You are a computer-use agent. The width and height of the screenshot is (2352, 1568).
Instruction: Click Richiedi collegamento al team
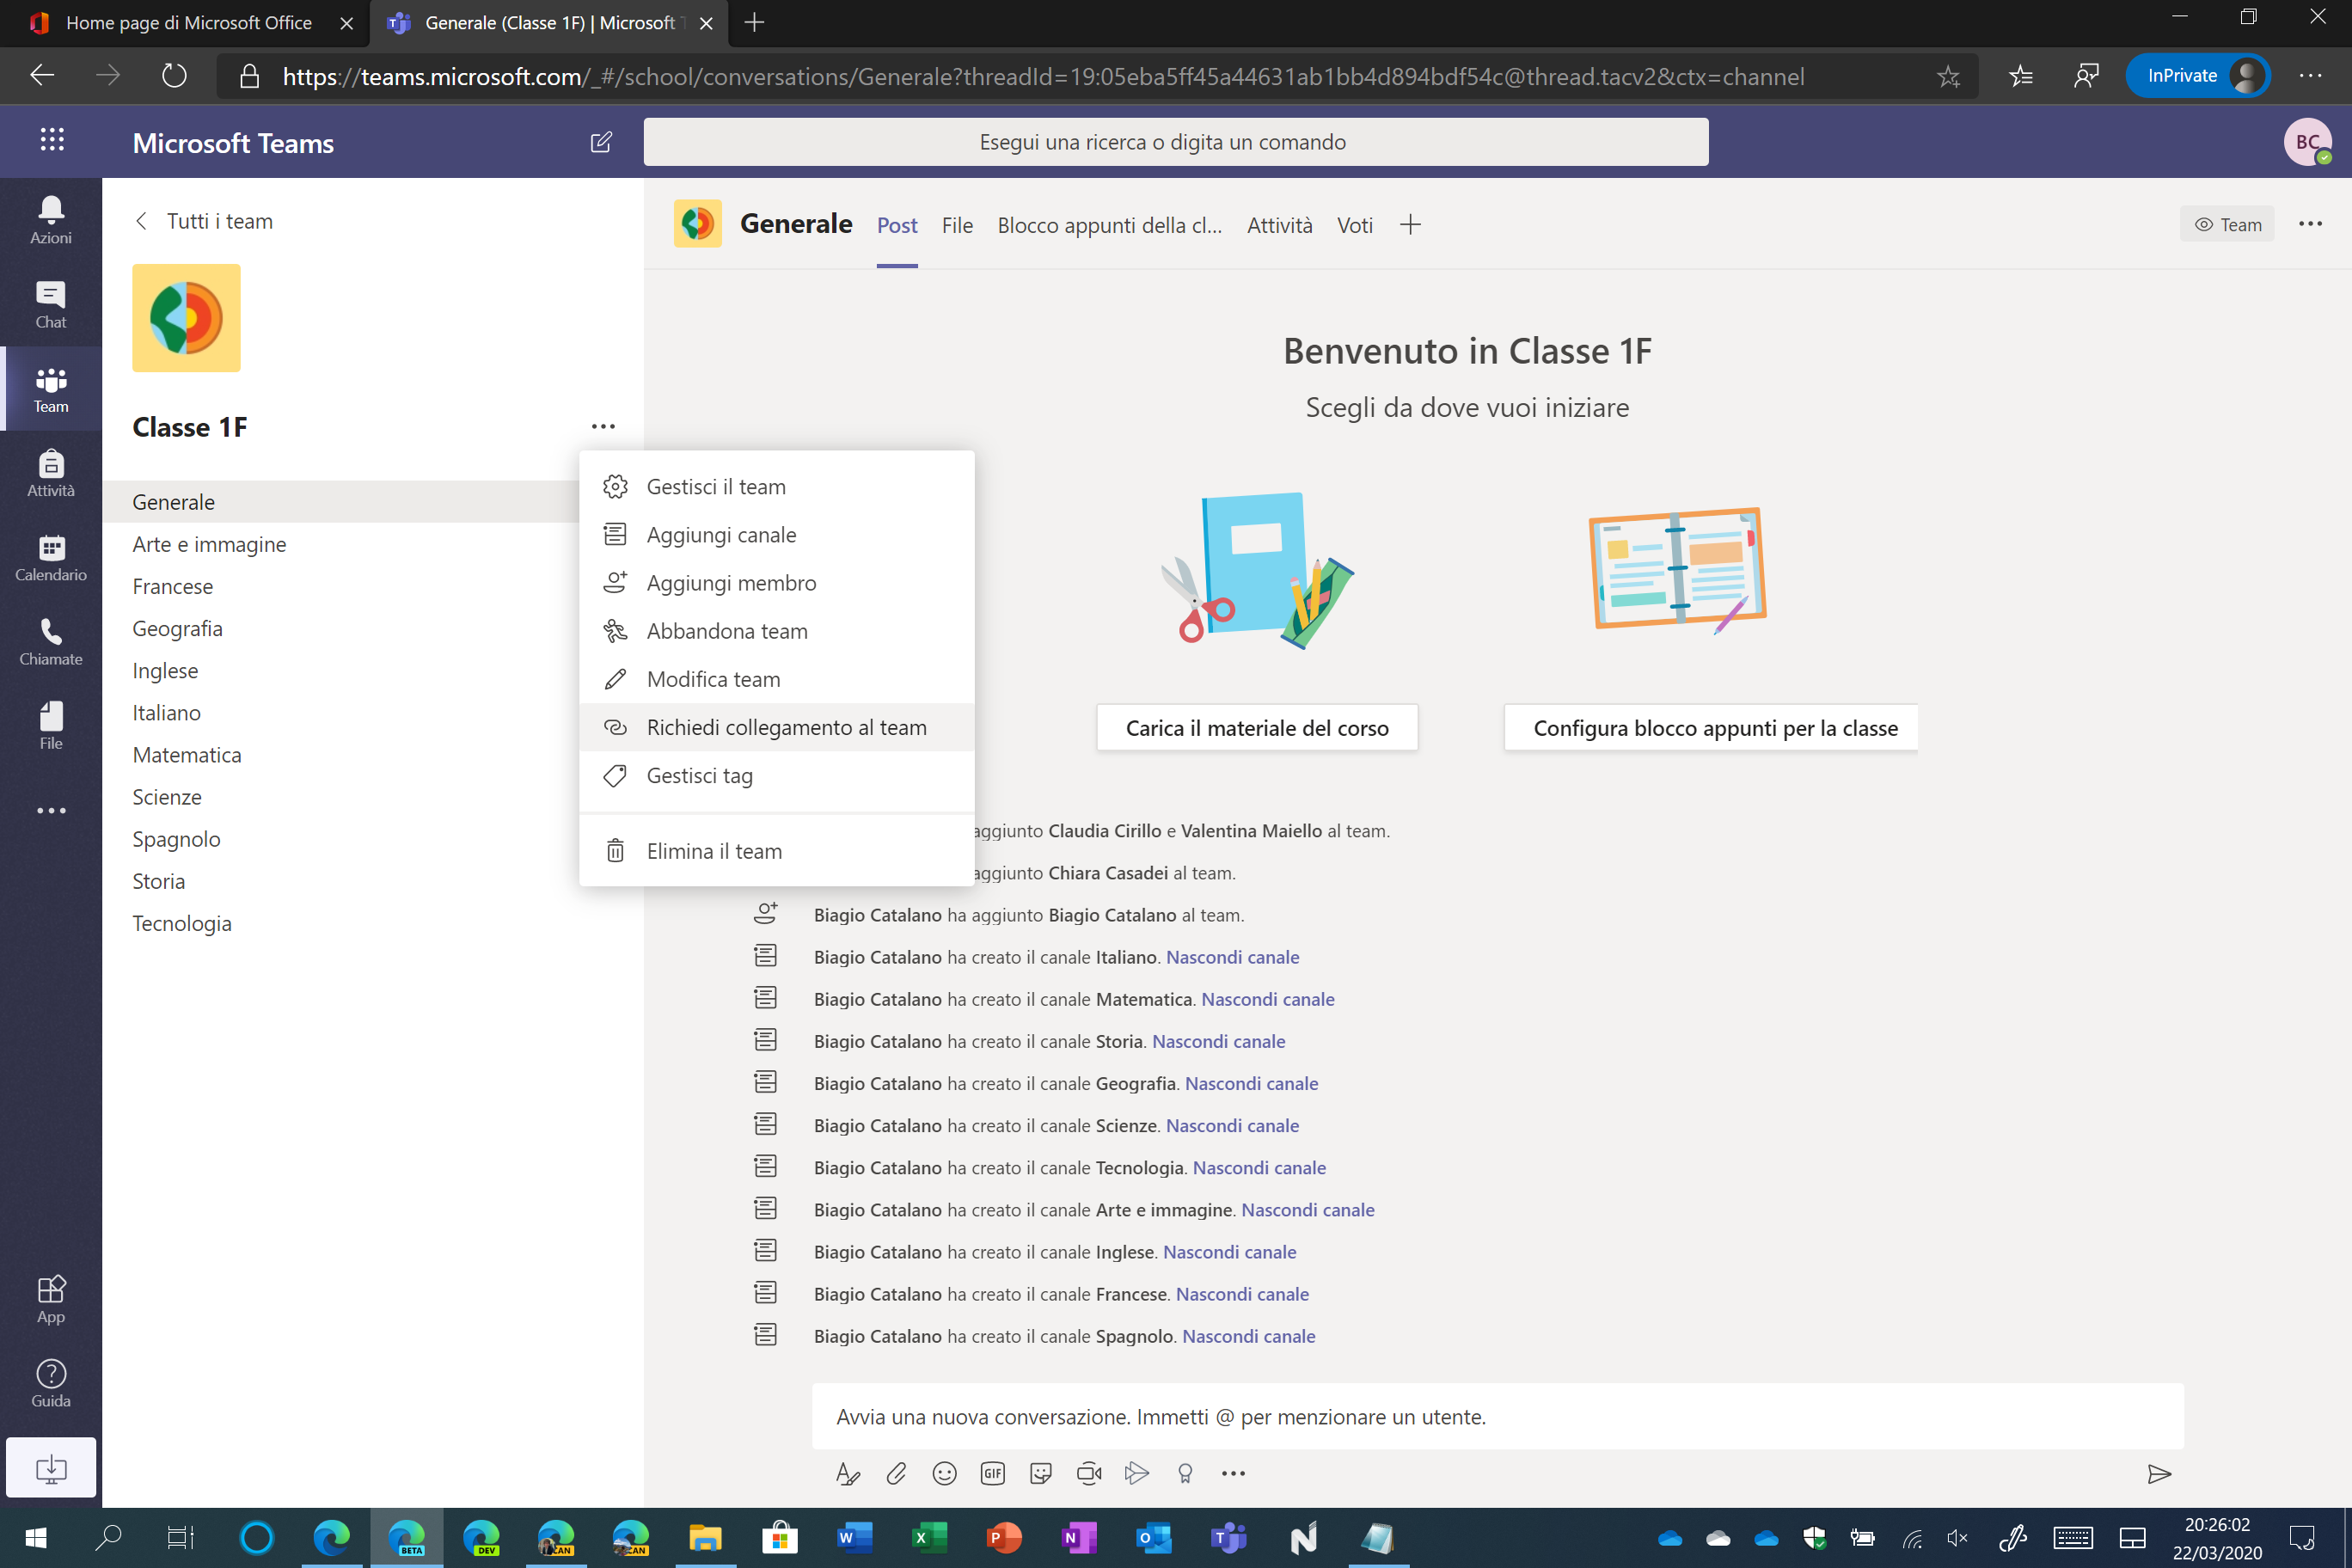[x=776, y=727]
